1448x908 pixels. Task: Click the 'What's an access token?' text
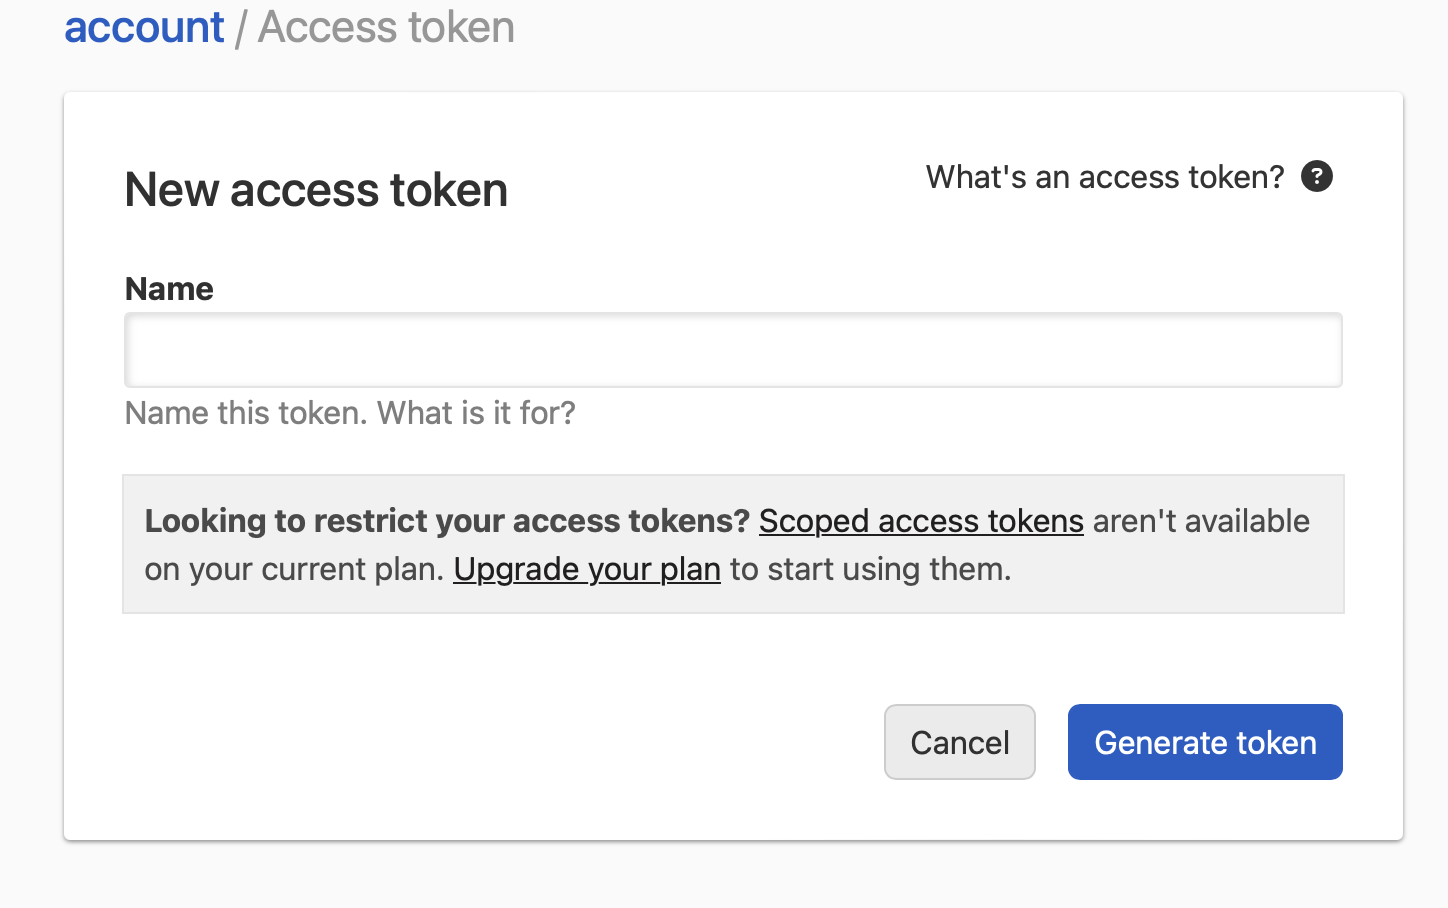point(1104,177)
